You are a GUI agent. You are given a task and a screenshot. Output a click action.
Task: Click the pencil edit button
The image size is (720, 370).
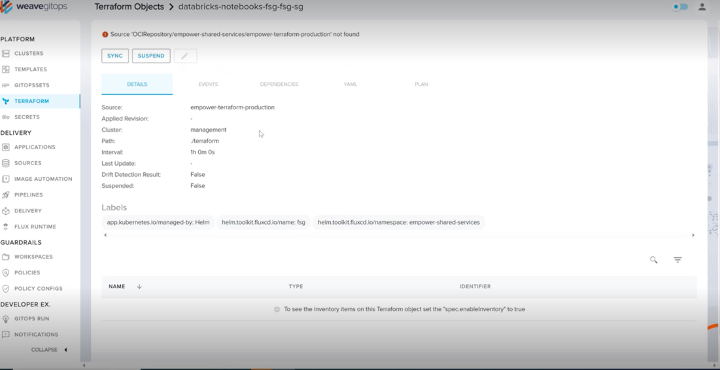[x=185, y=56]
